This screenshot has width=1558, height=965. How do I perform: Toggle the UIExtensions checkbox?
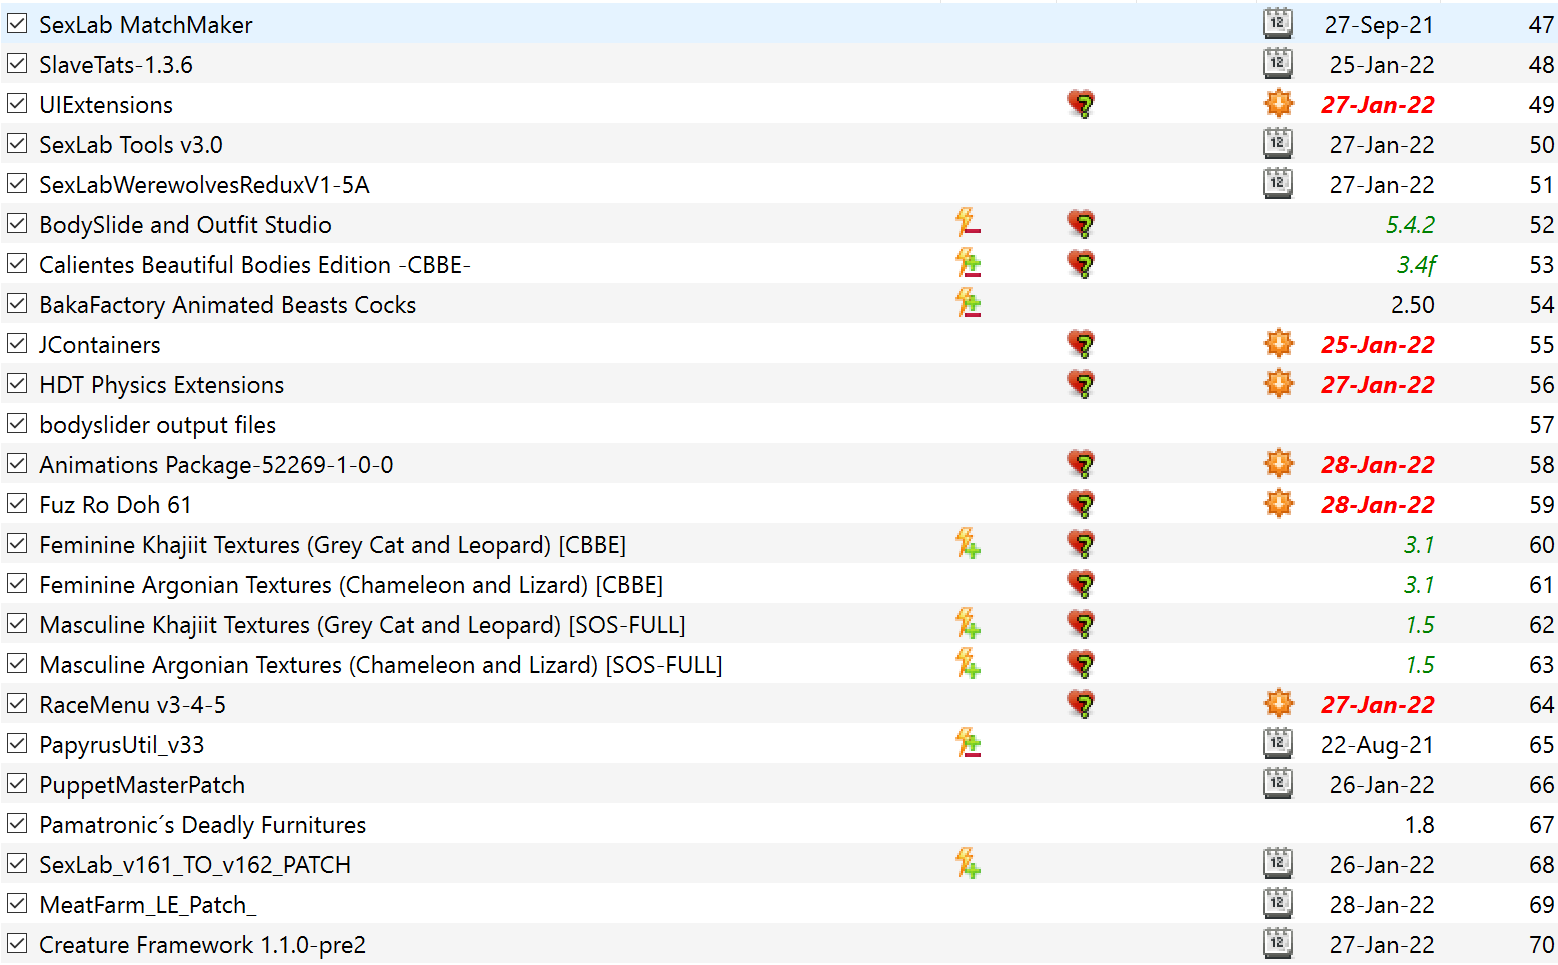click(17, 103)
